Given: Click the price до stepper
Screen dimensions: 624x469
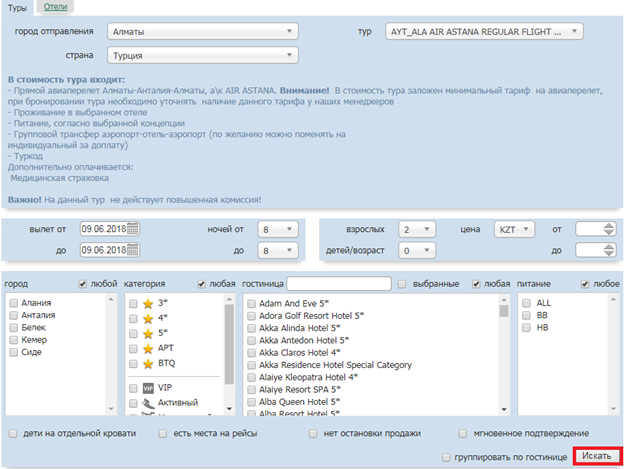Looking at the screenshot, I should click(x=609, y=250).
